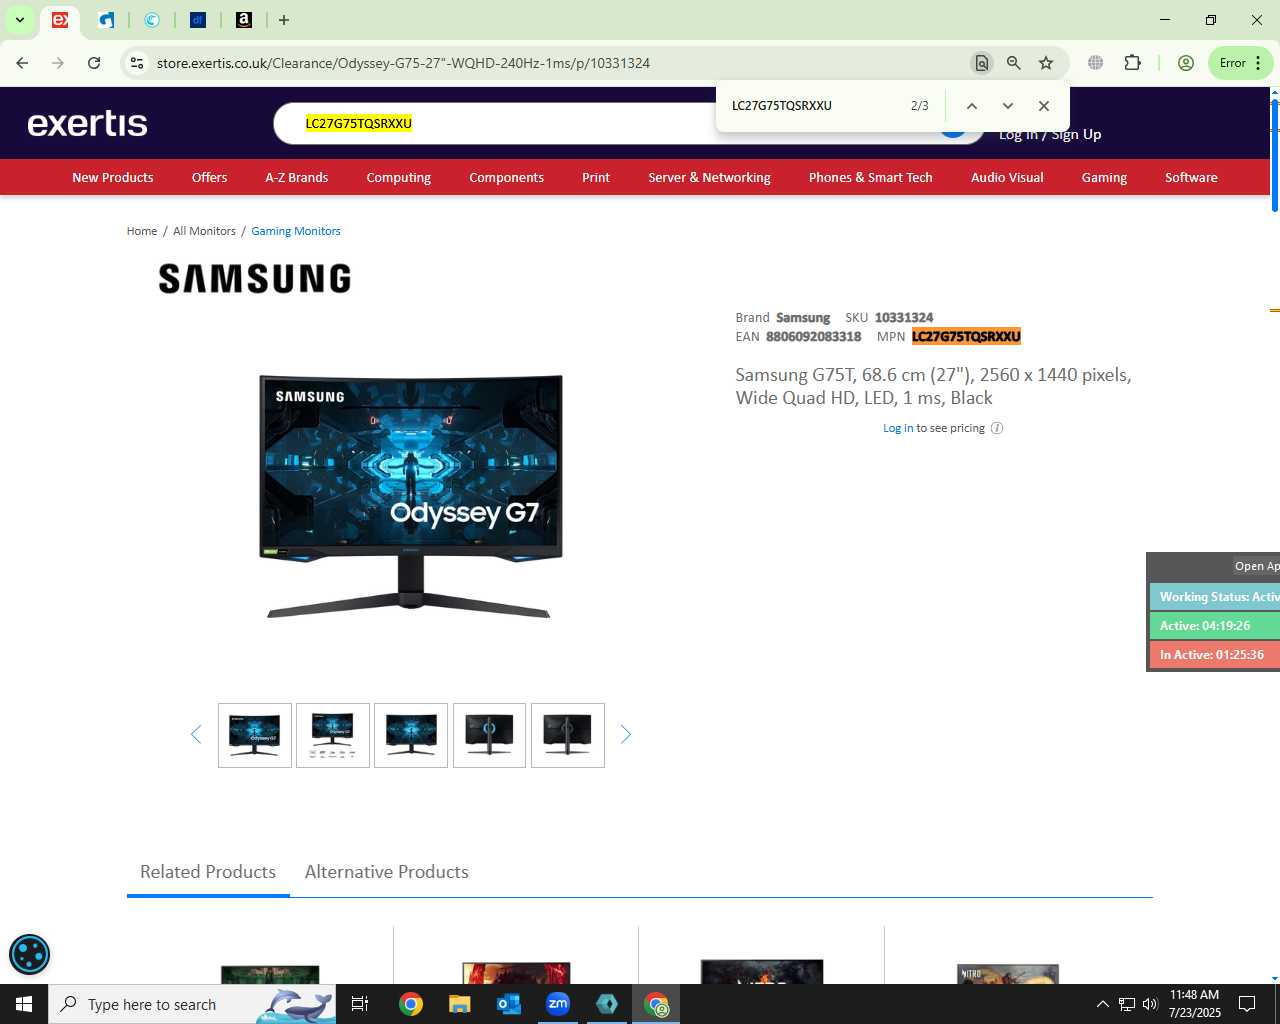Open Gaming menu

click(1104, 177)
